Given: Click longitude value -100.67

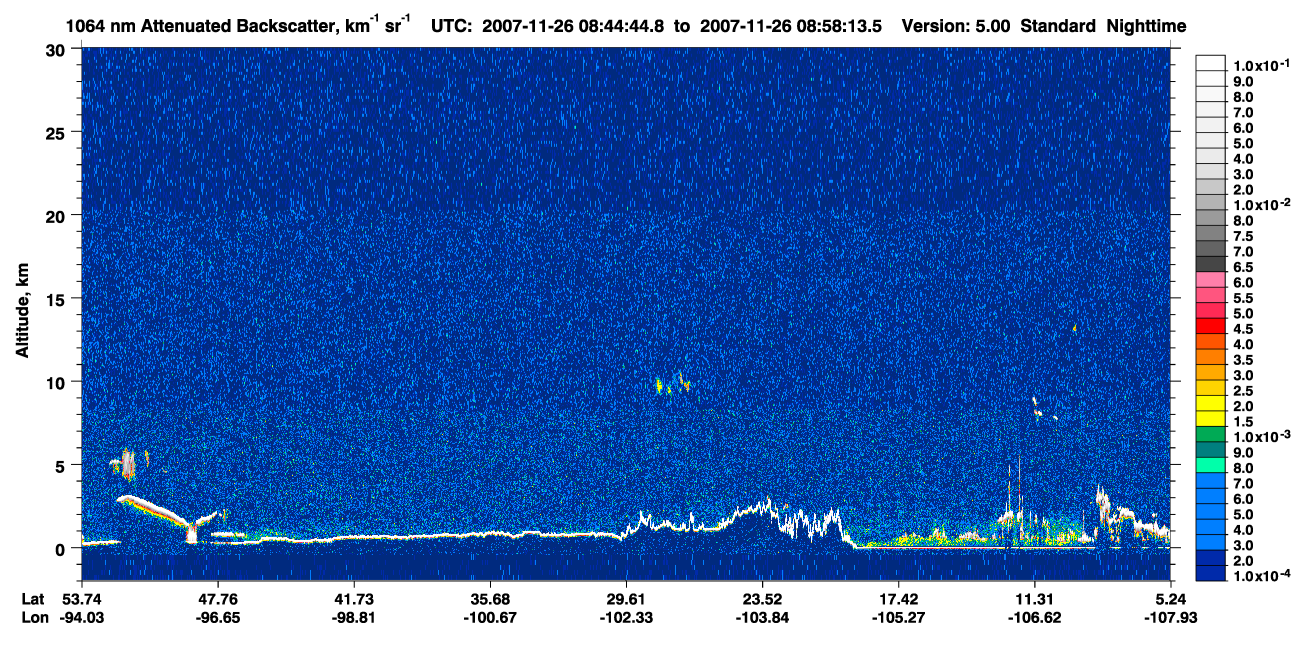Looking at the screenshot, I should (x=490, y=617).
